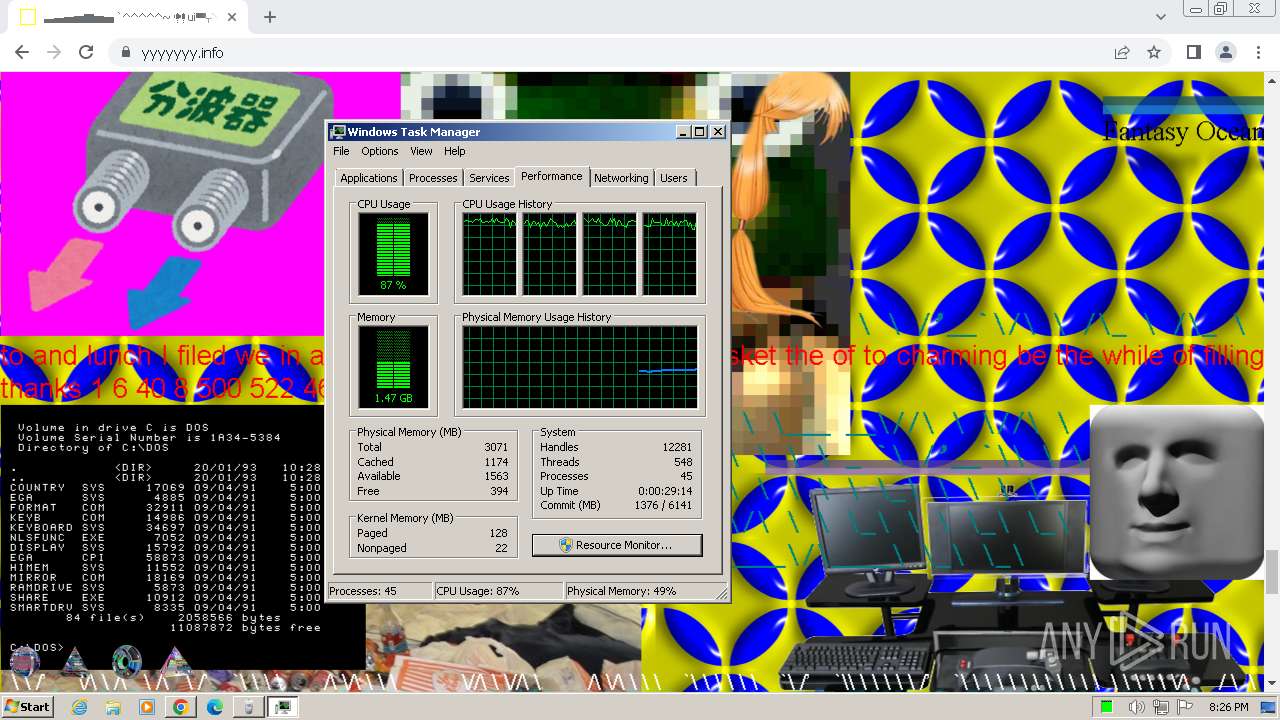Select the active browser tab
Viewport: 1280px width, 720px height.
[x=130, y=18]
